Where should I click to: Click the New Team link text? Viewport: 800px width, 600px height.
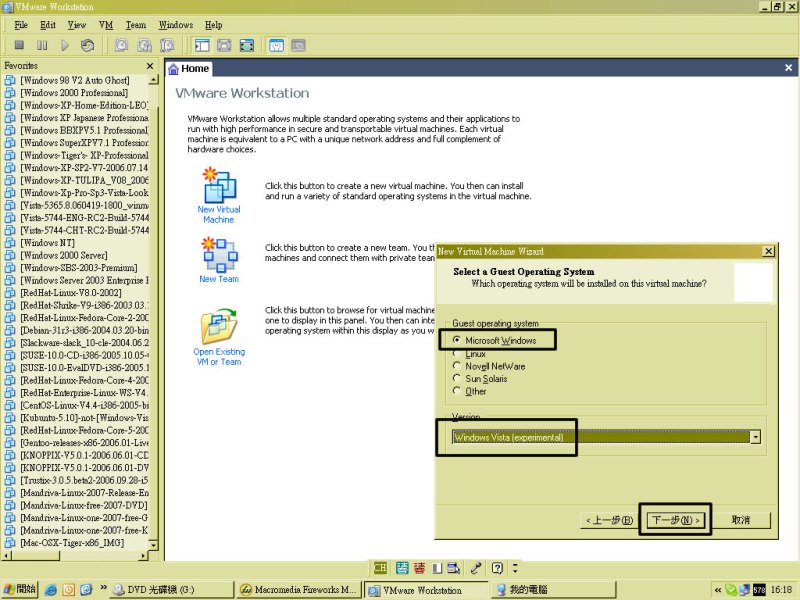pos(219,279)
